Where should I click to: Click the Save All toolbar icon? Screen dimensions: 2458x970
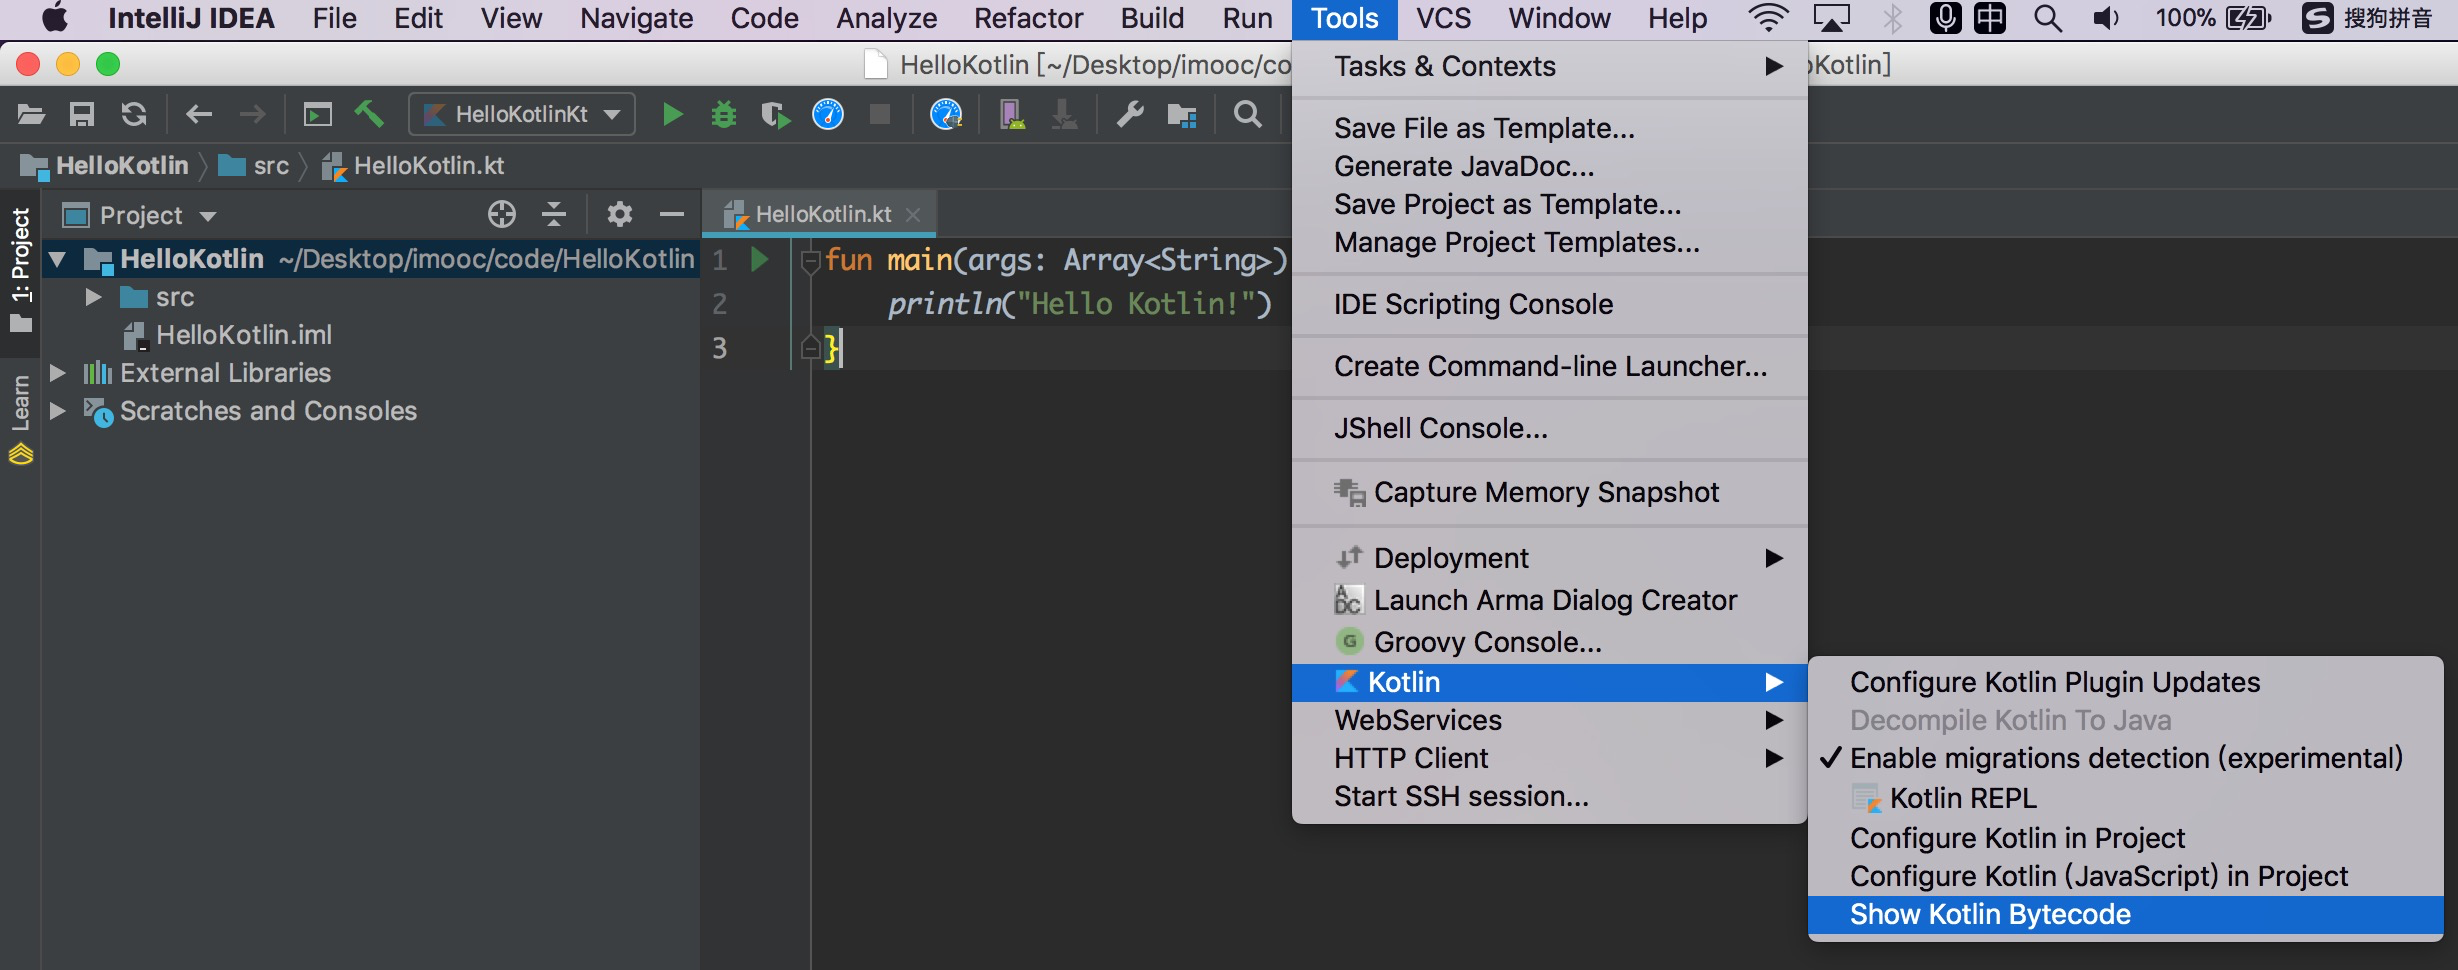(x=82, y=115)
